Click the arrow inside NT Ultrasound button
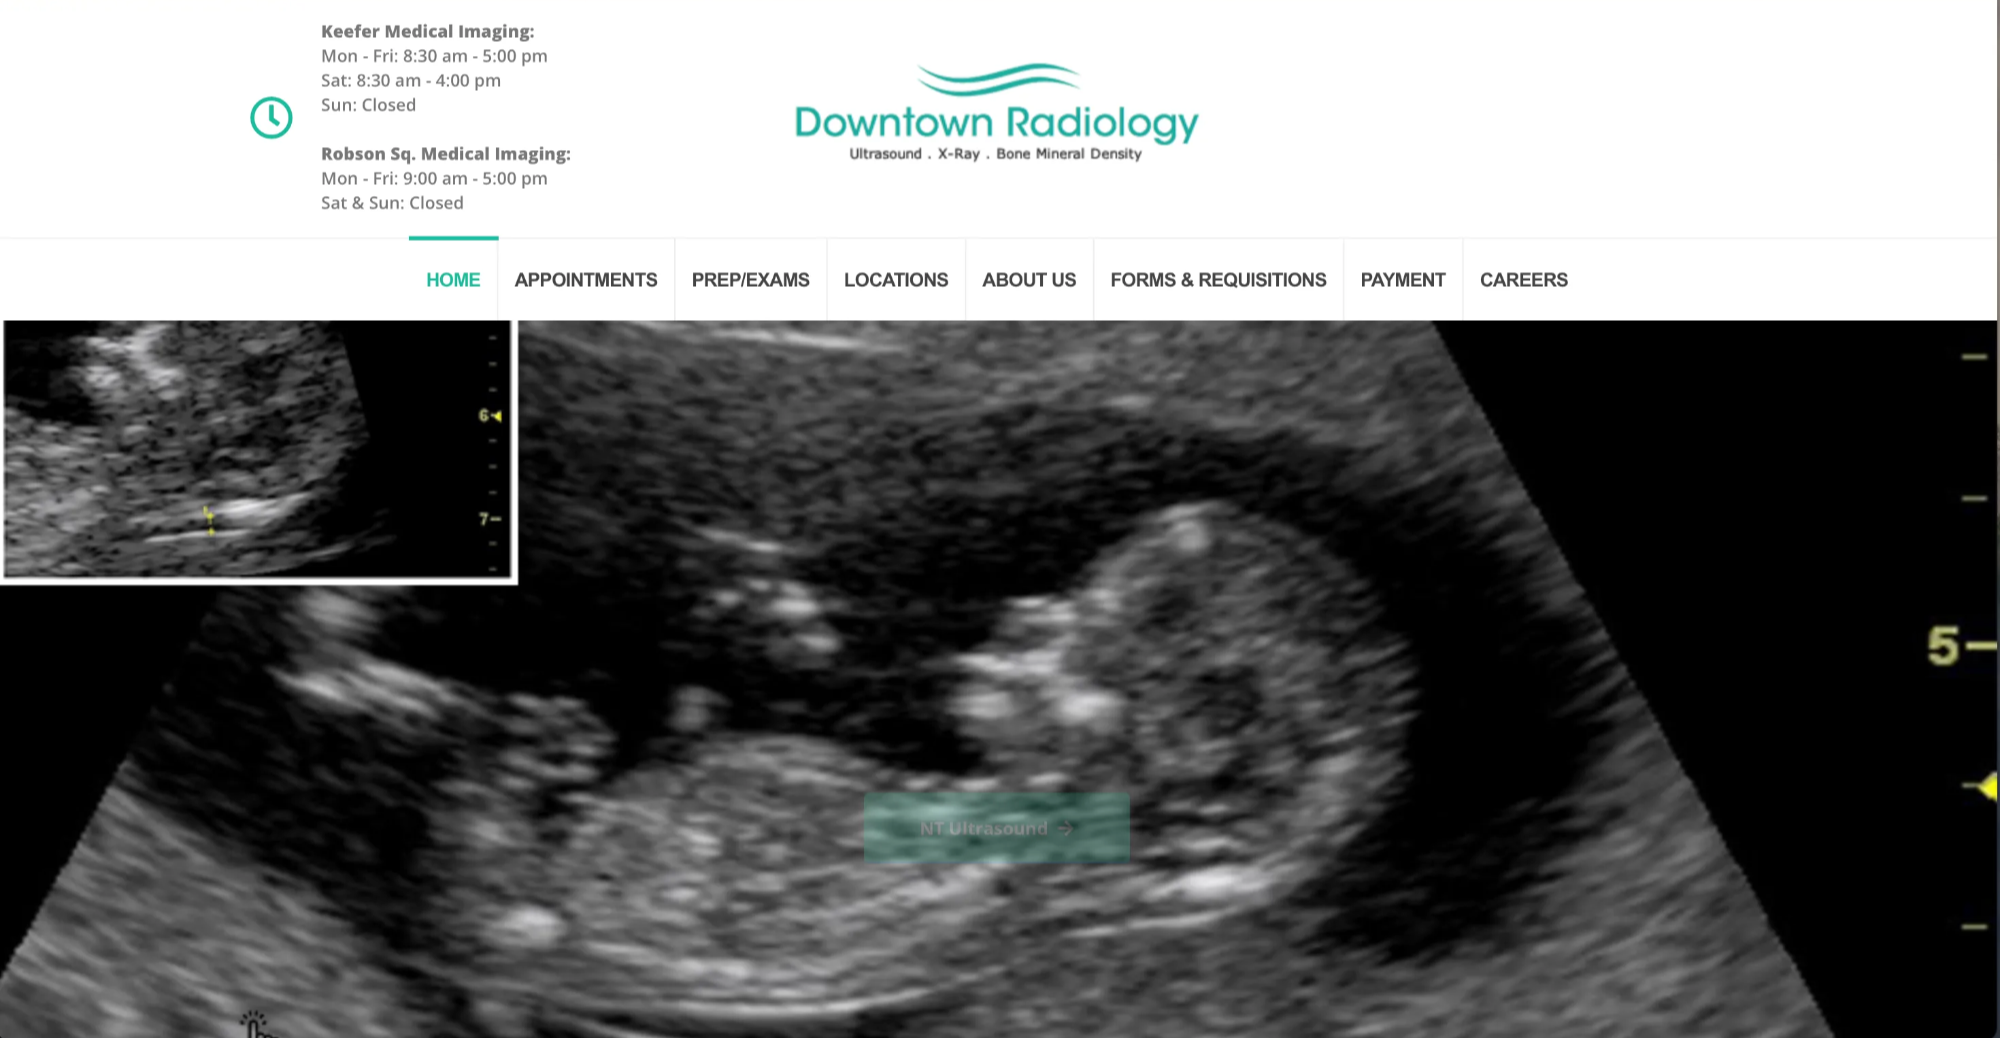2000x1038 pixels. [1065, 828]
